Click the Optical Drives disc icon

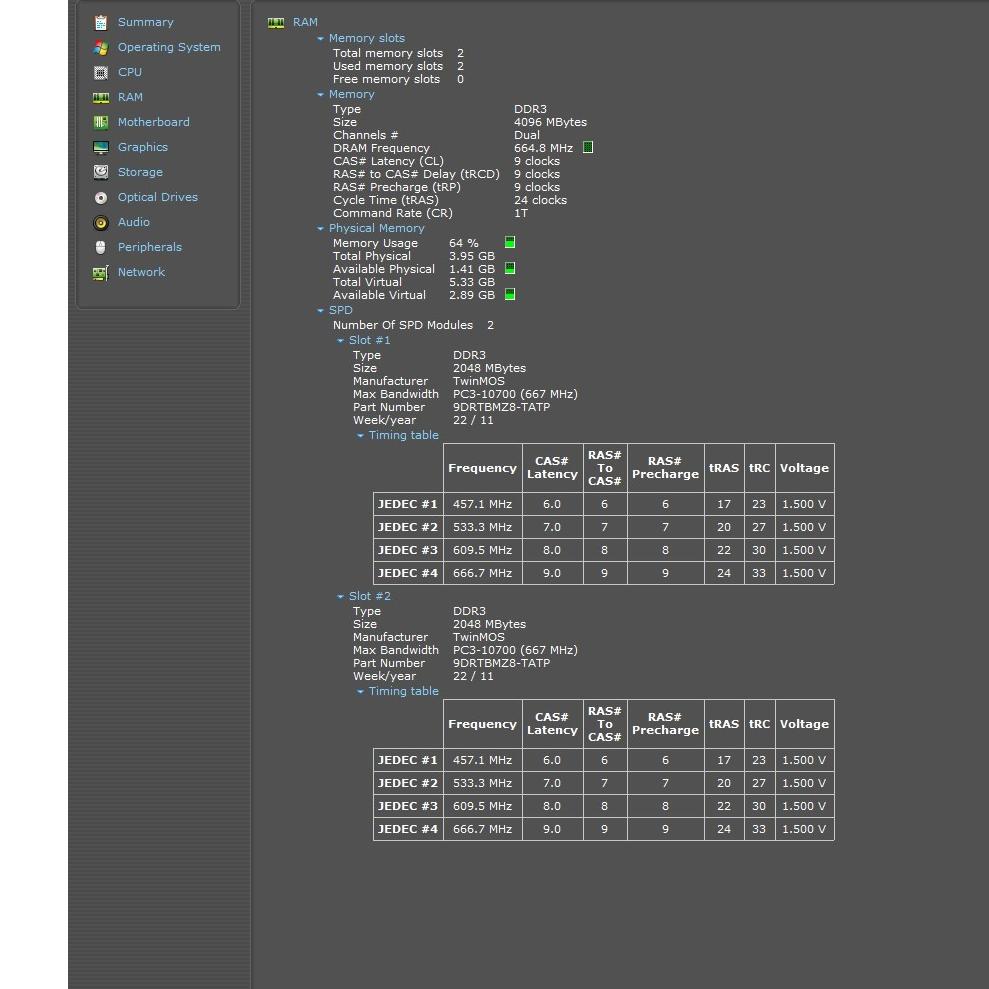(100, 197)
